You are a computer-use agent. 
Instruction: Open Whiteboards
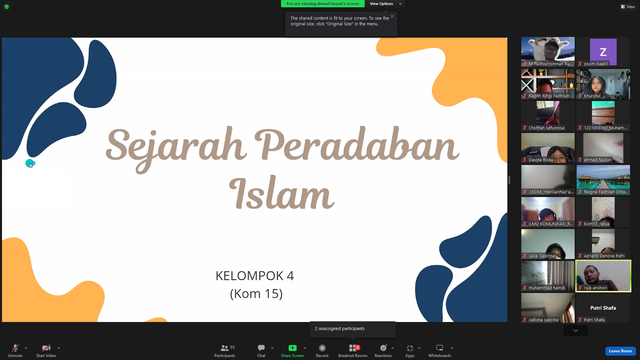(440, 350)
